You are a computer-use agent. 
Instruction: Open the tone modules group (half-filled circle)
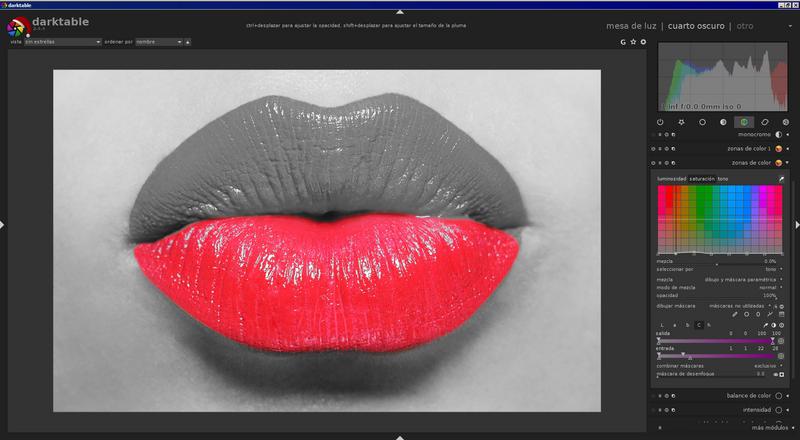coord(723,122)
